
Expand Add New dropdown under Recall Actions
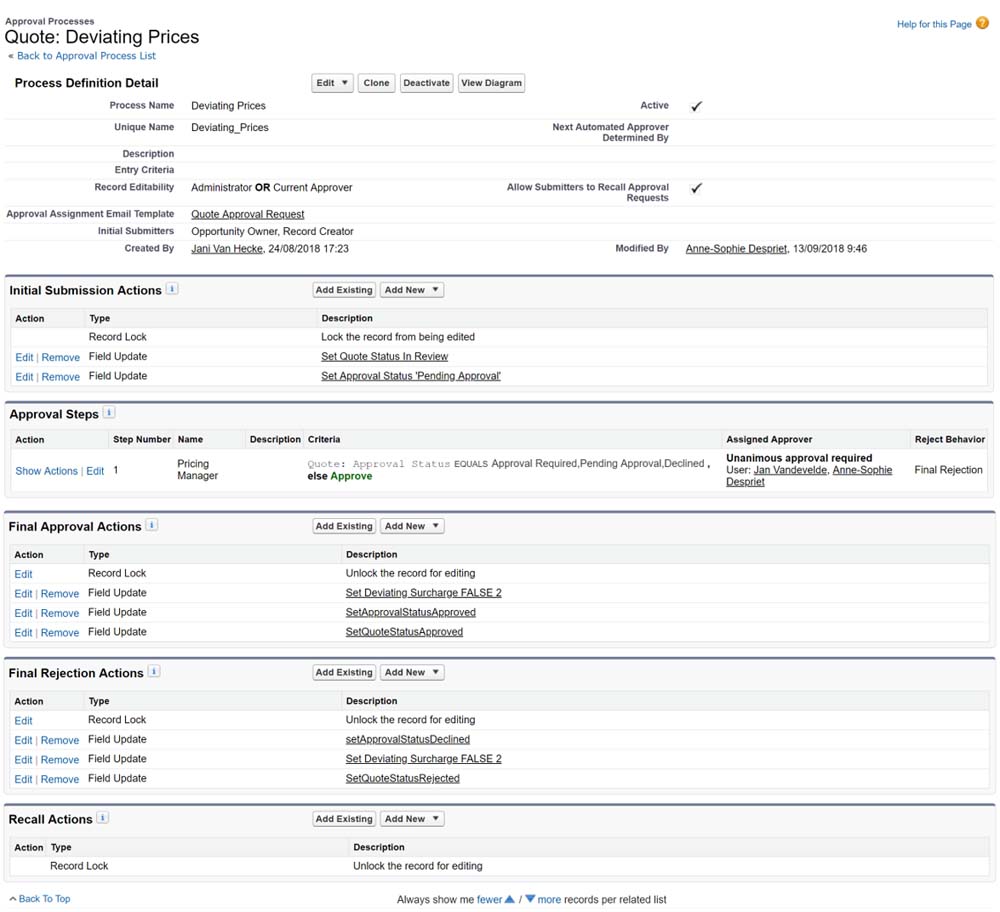(412, 819)
